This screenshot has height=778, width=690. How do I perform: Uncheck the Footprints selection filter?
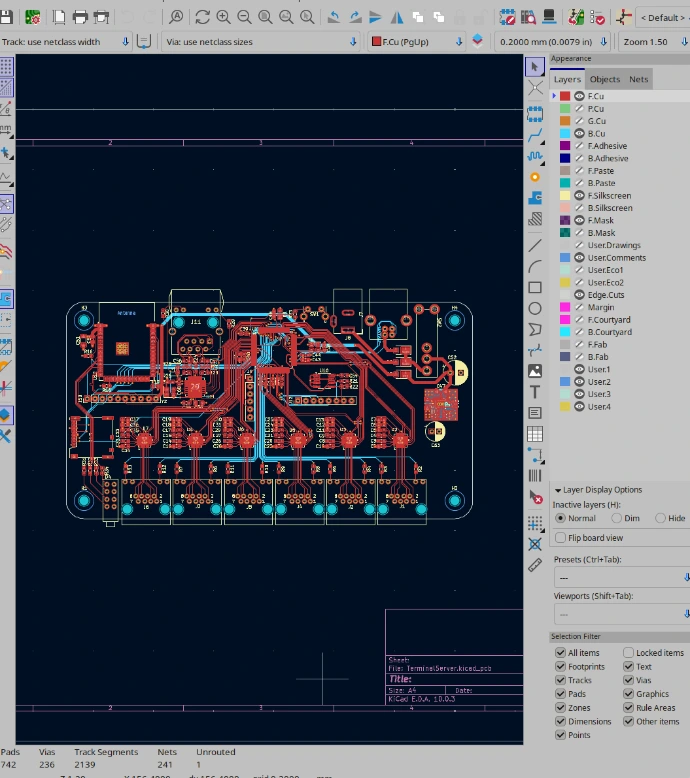pyautogui.click(x=561, y=666)
